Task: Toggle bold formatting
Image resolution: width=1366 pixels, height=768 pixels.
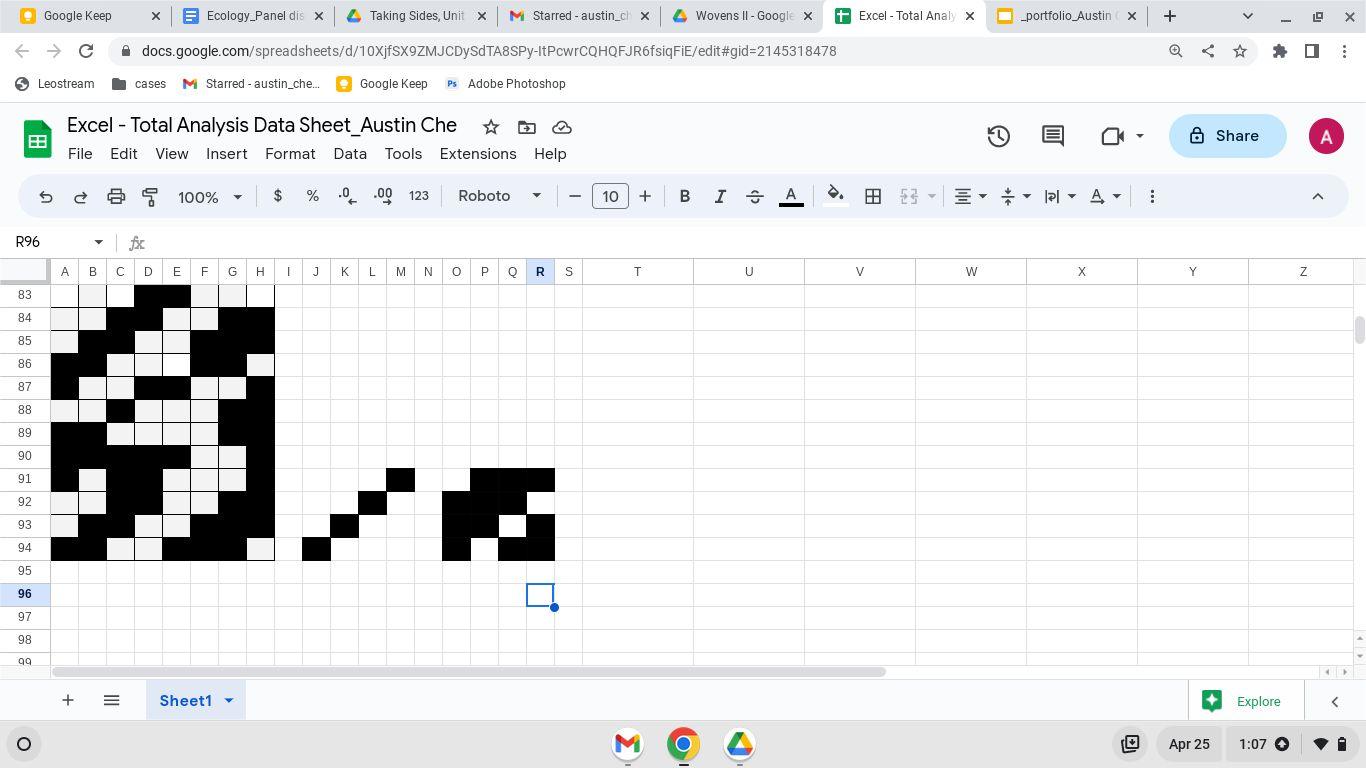Action: [x=685, y=197]
